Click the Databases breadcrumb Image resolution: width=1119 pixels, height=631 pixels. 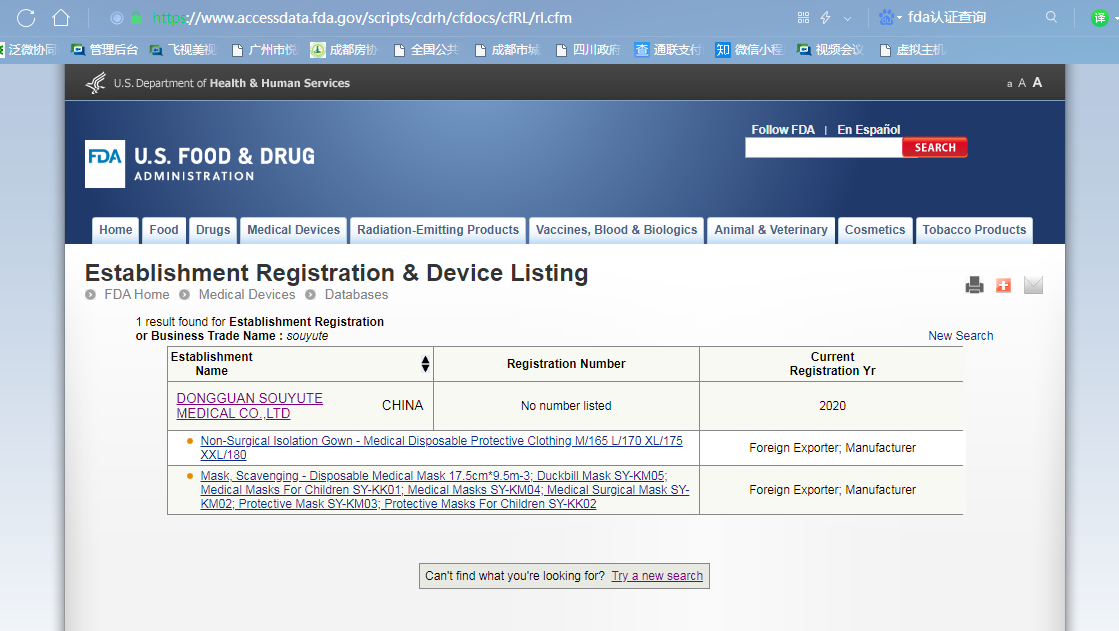point(356,294)
